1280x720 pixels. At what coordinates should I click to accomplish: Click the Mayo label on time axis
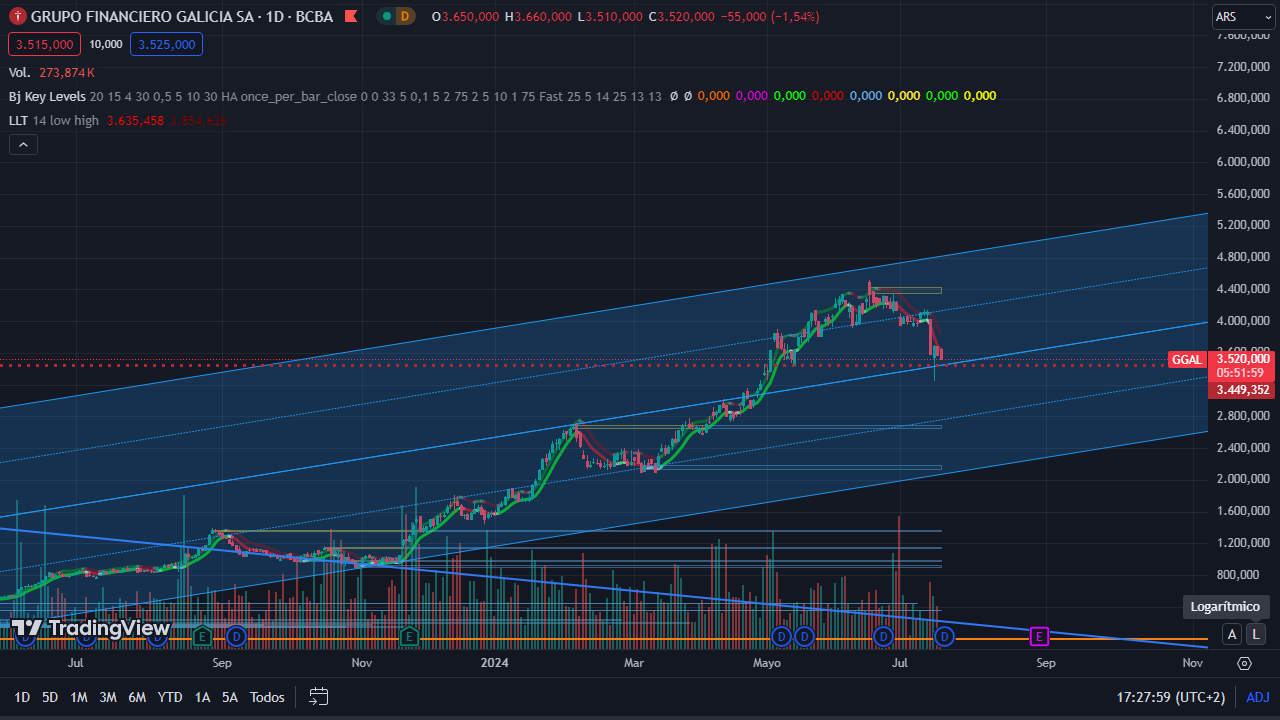tap(767, 662)
